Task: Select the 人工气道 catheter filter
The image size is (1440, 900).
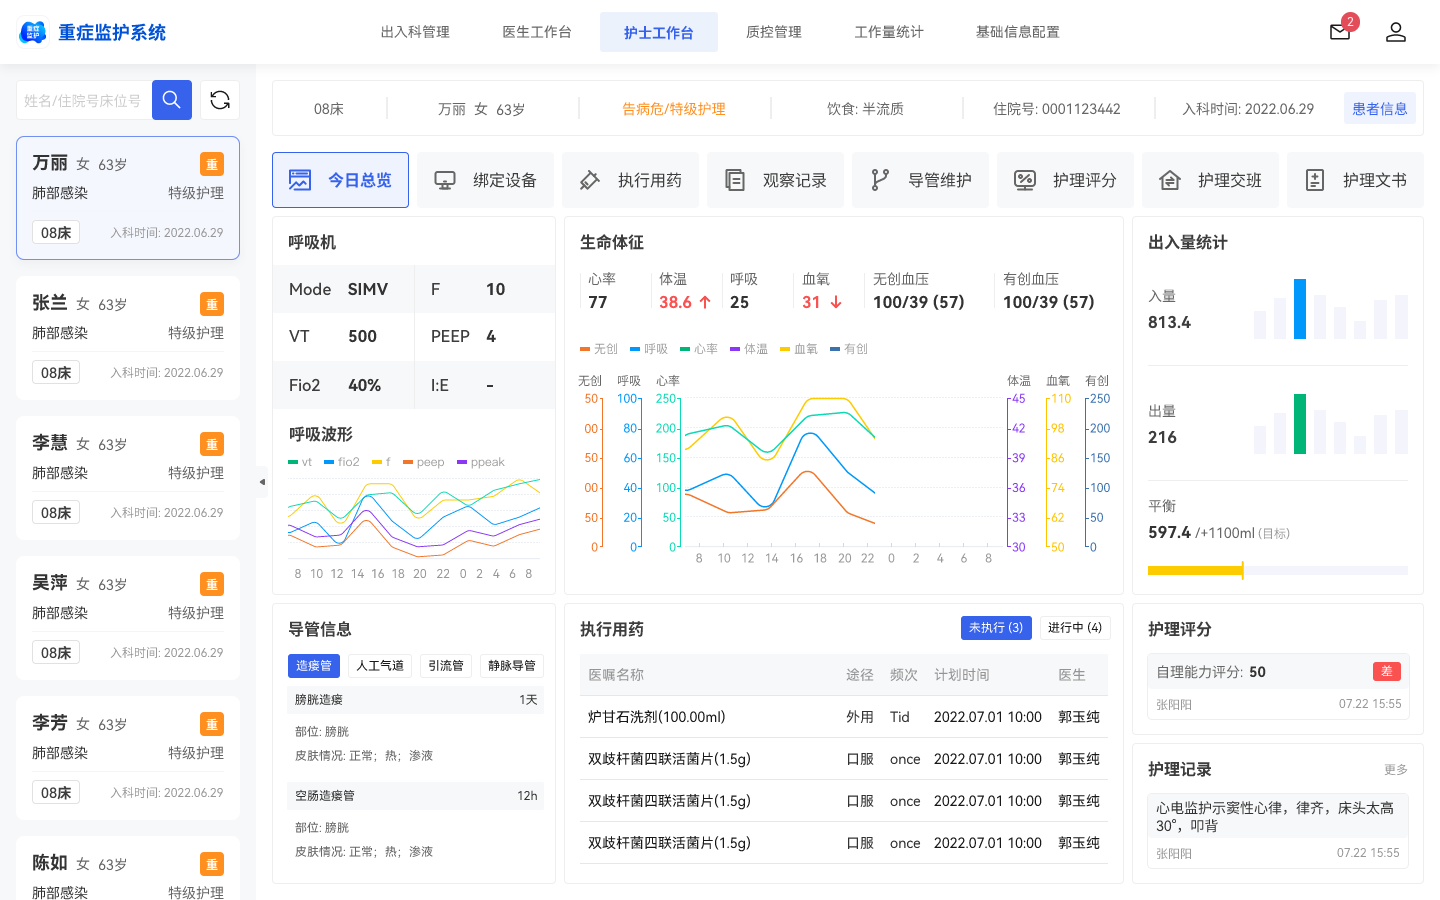Action: pyautogui.click(x=380, y=666)
